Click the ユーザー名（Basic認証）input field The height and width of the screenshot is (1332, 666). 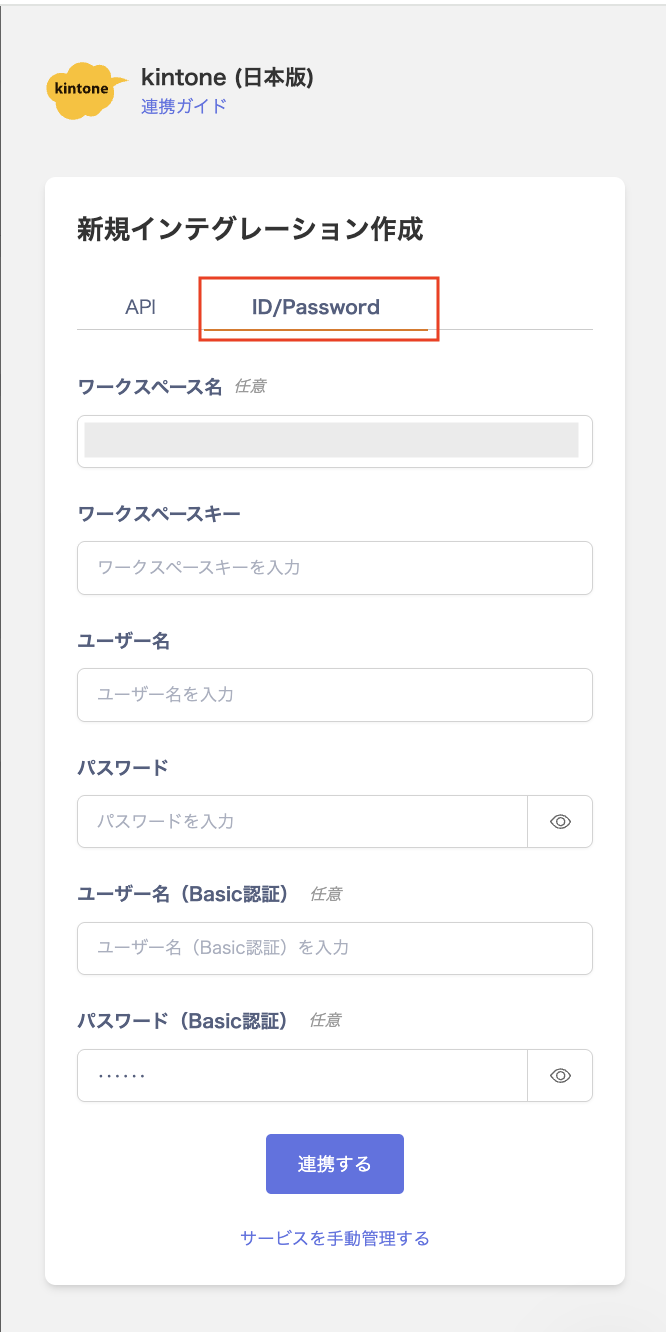tap(334, 948)
